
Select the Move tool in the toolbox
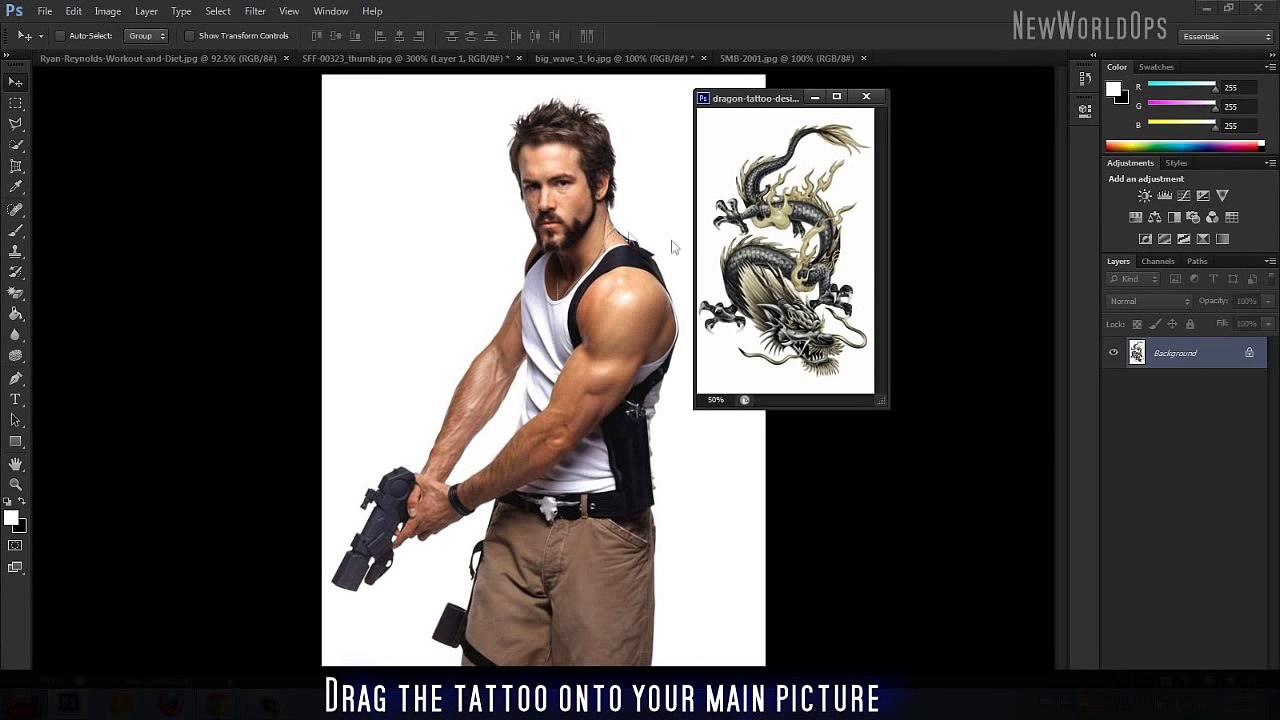click(16, 82)
